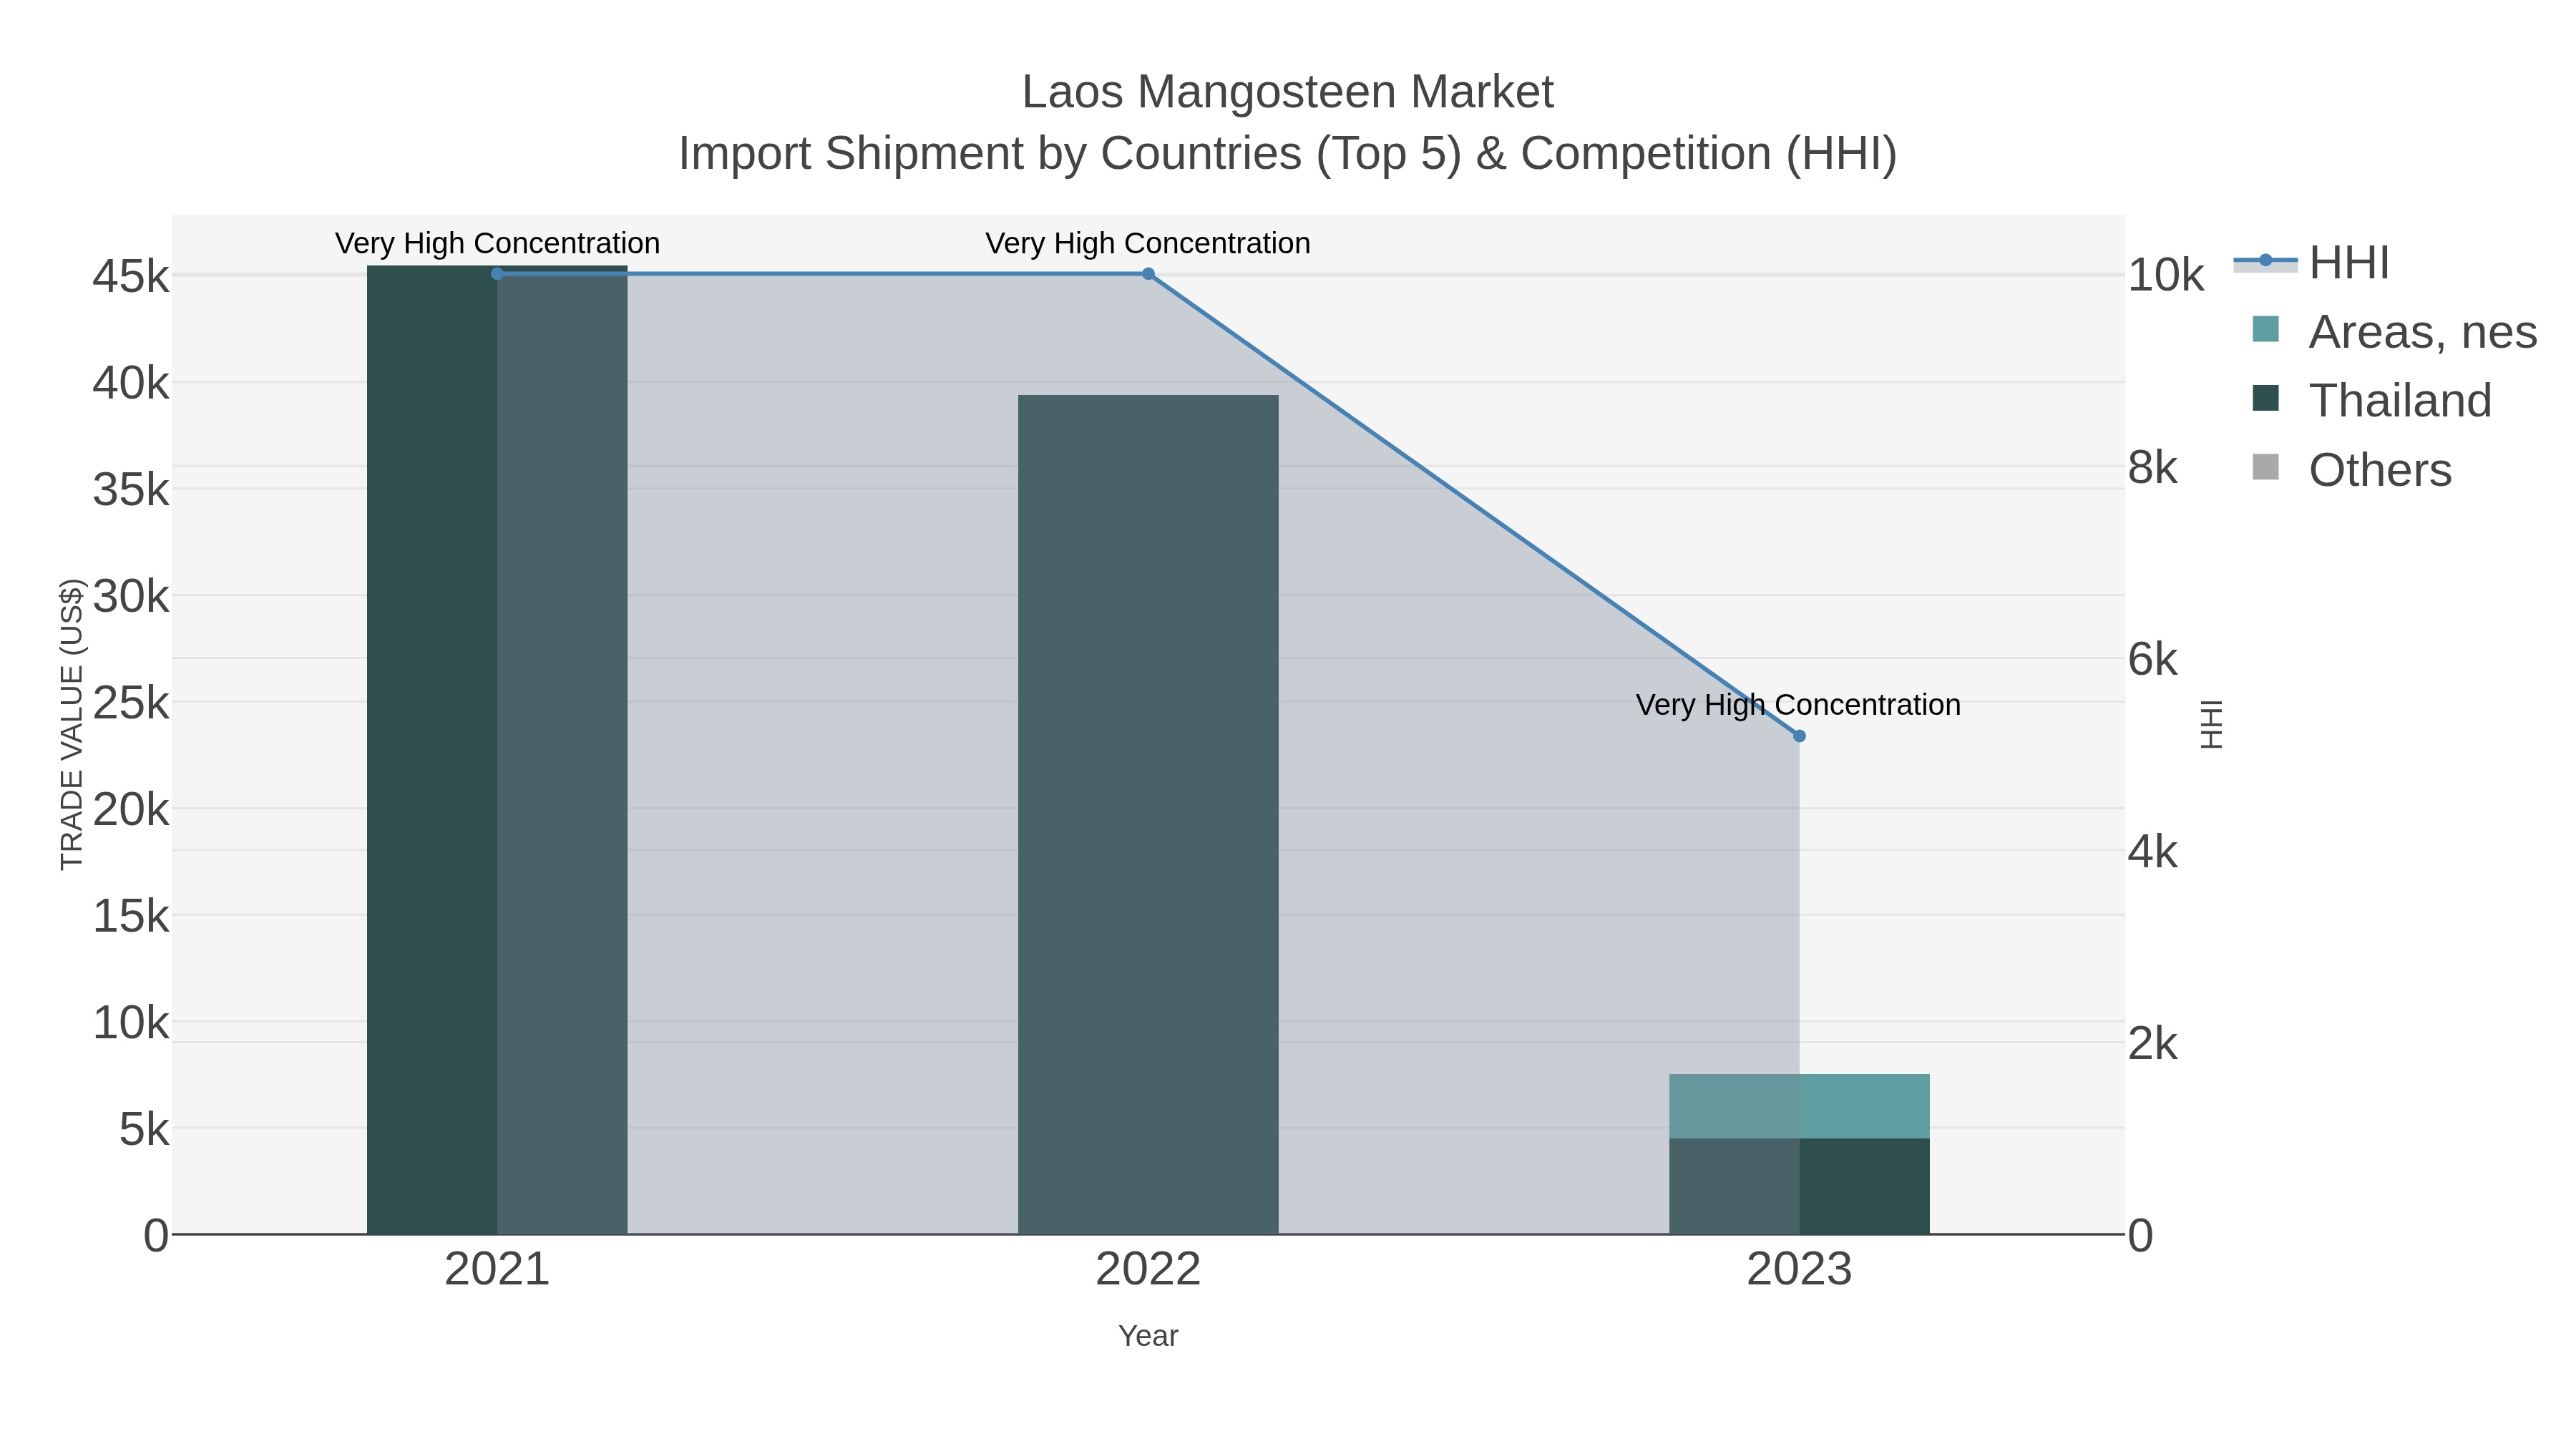Click Very High Concentration label above 2023
The width and height of the screenshot is (2576, 1449).
click(1798, 705)
